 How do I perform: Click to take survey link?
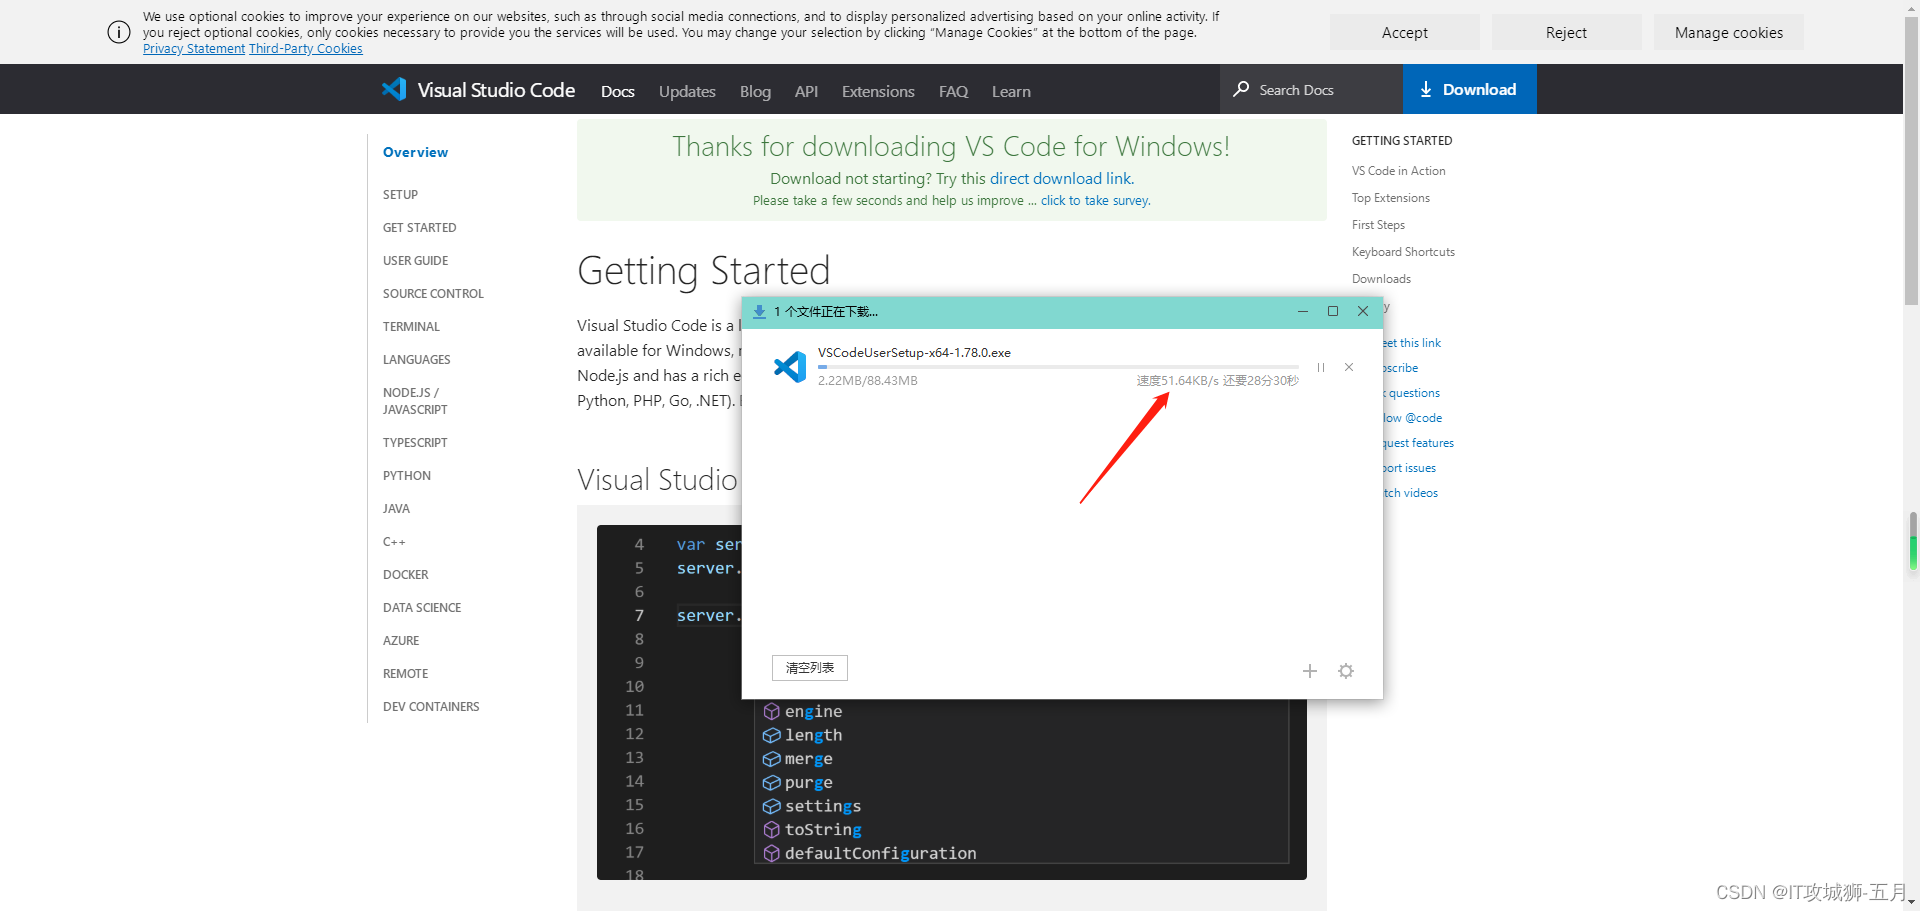[x=1095, y=201]
